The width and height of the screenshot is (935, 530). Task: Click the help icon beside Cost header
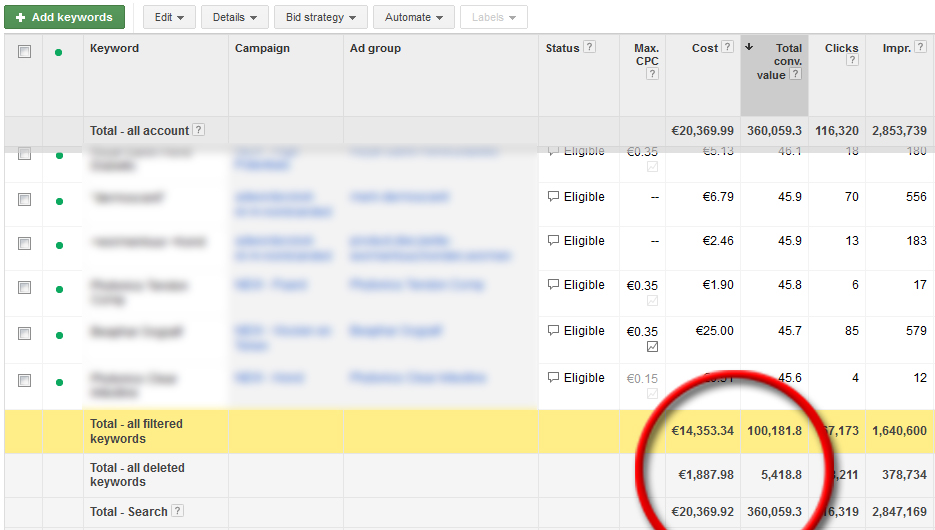(727, 47)
